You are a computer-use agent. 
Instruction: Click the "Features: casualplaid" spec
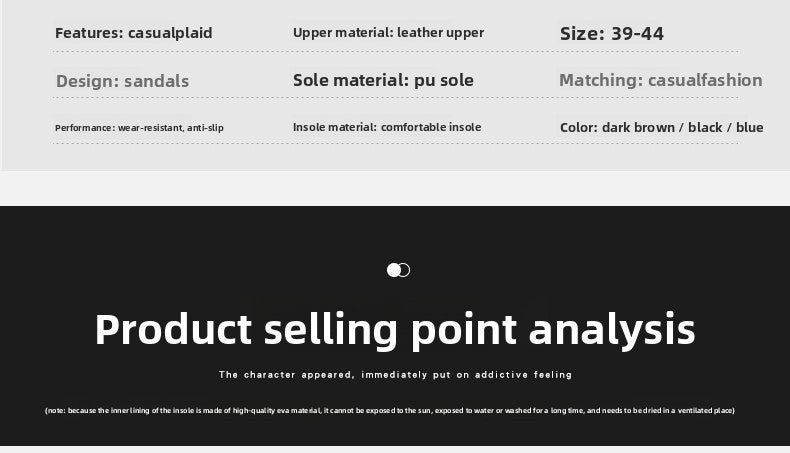[133, 33]
